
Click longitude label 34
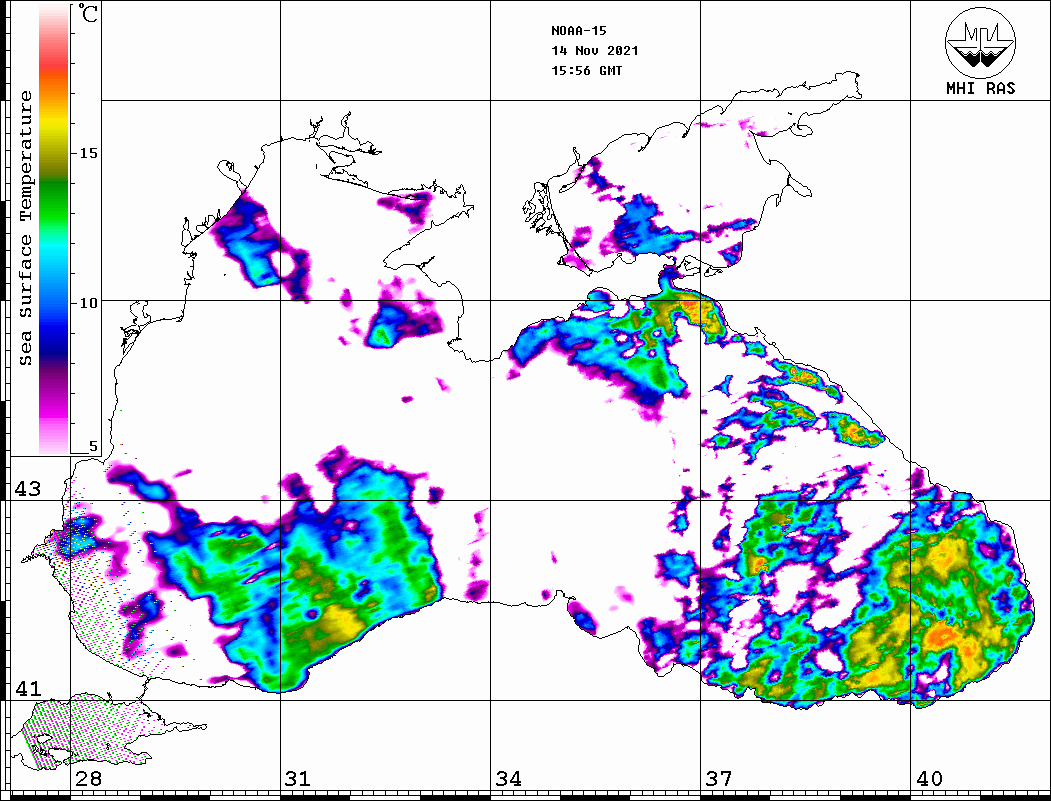click(508, 778)
